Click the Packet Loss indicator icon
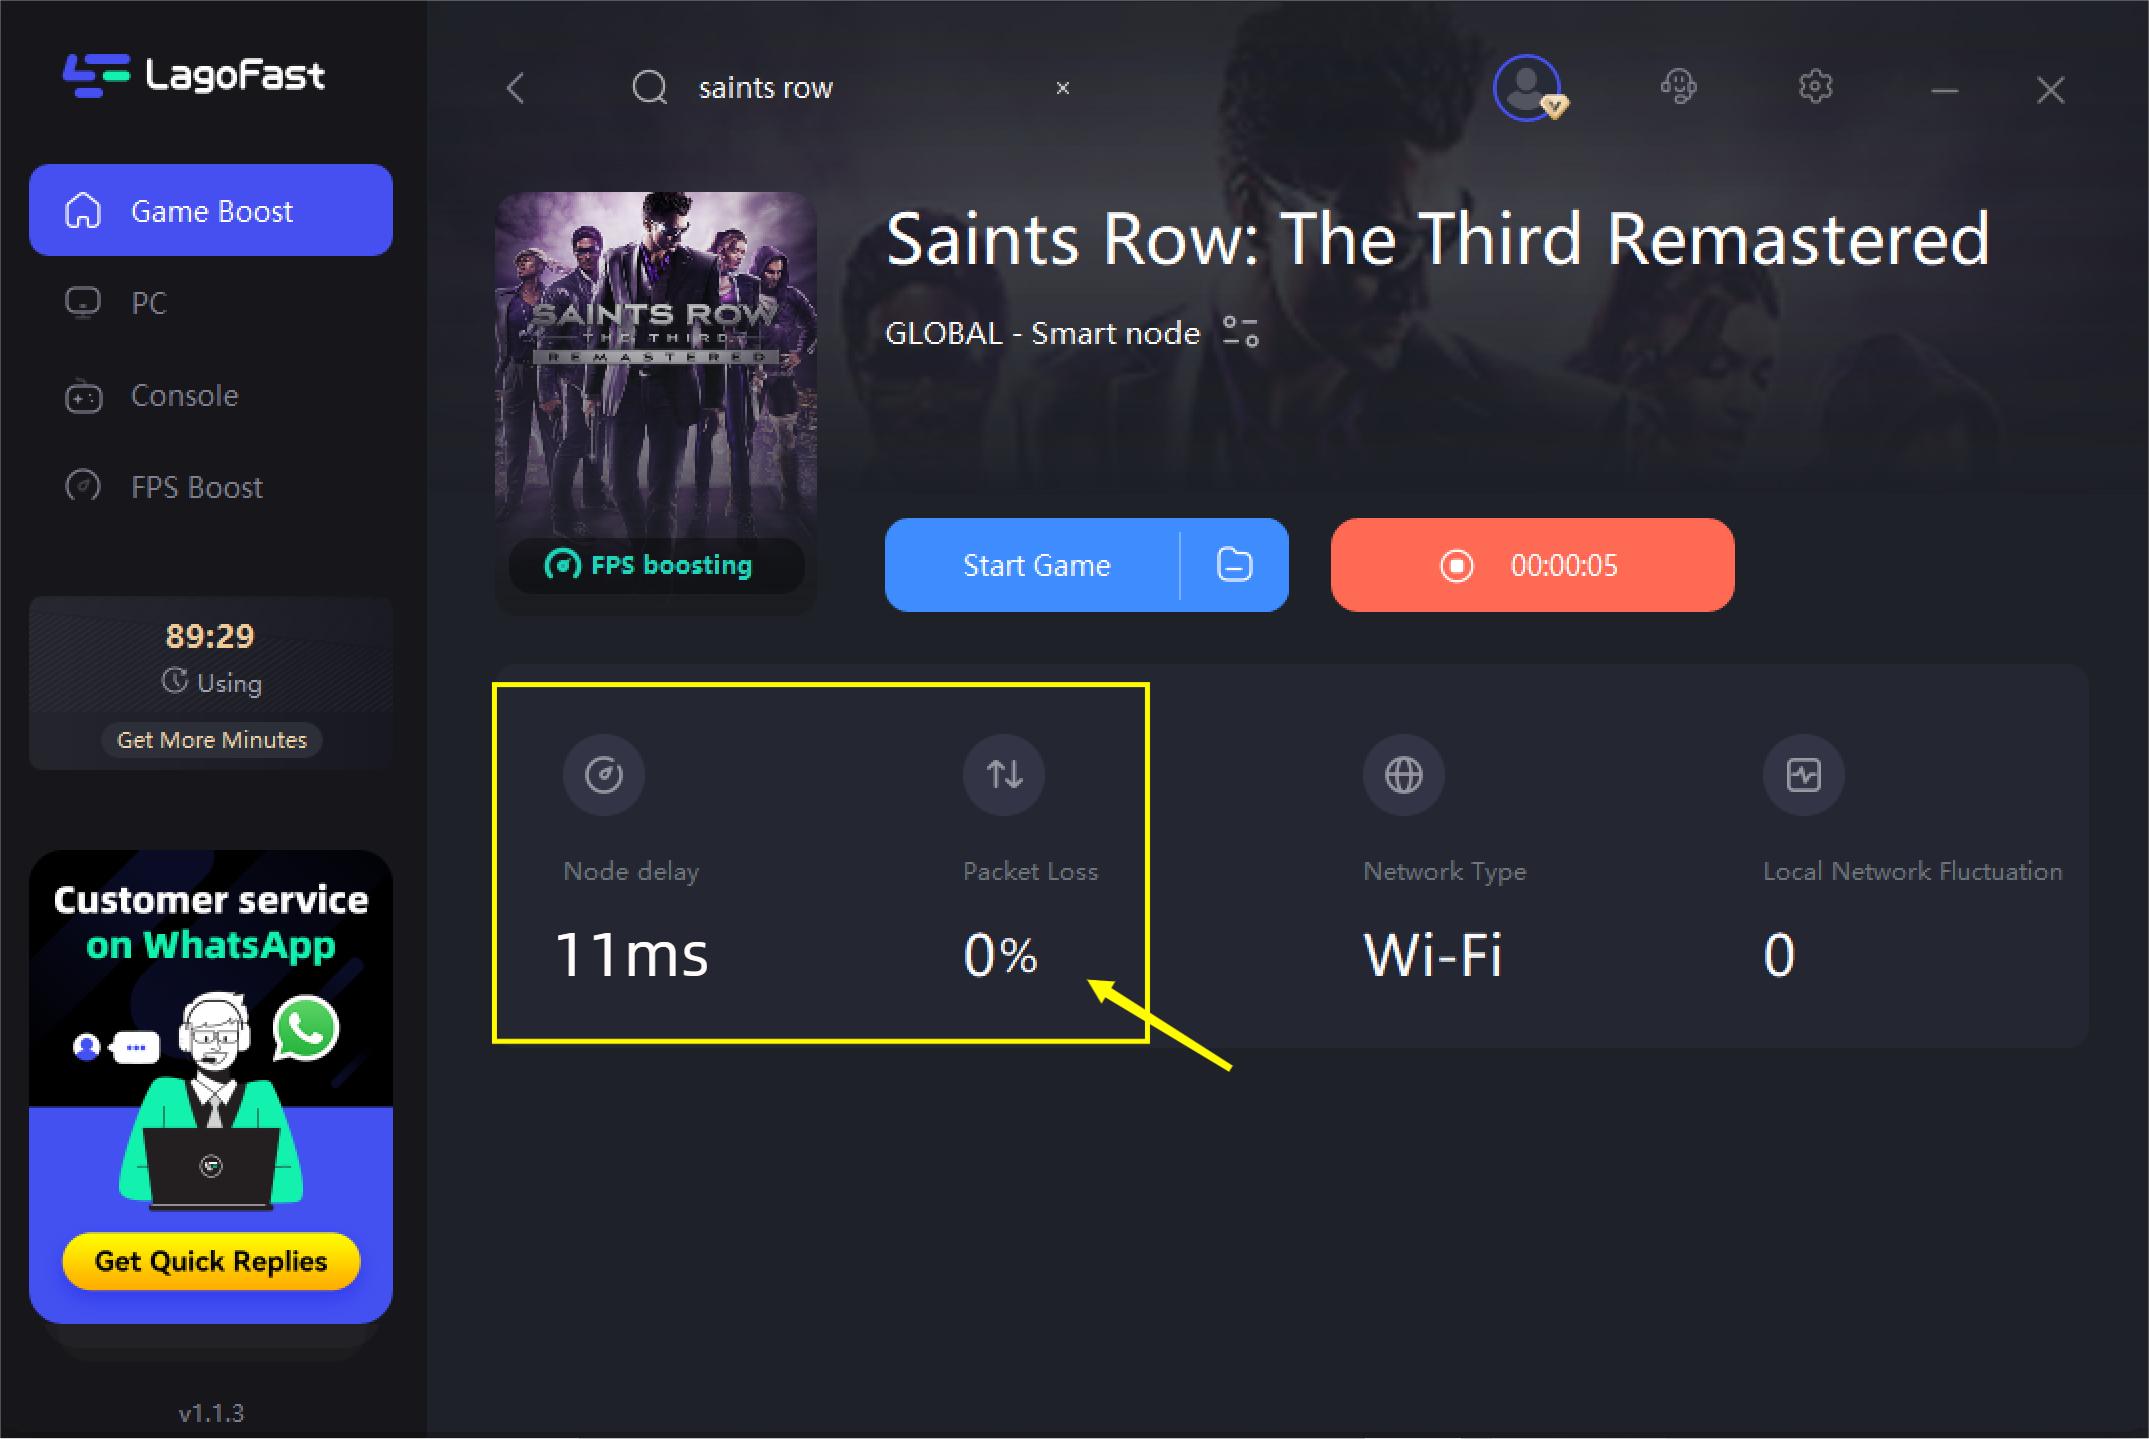 [x=1002, y=772]
